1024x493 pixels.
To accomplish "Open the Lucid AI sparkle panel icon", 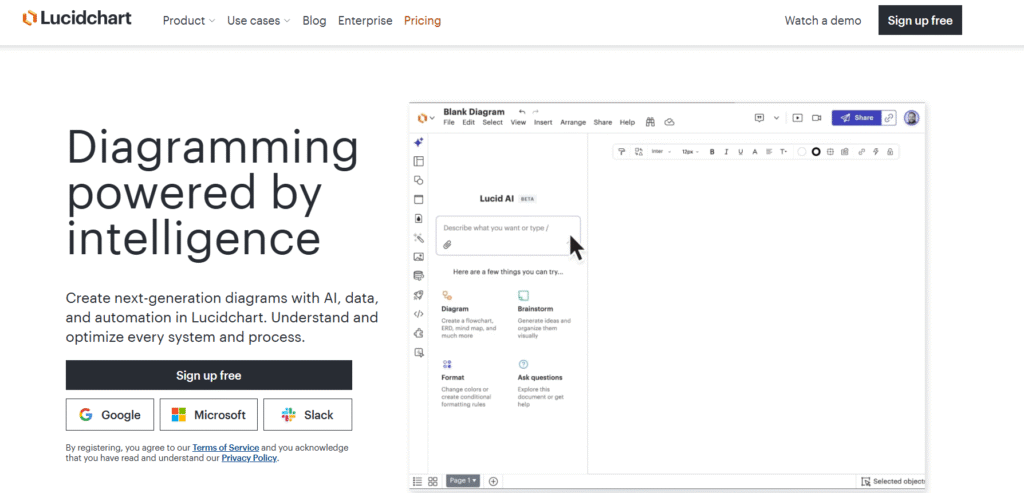I will (x=418, y=142).
